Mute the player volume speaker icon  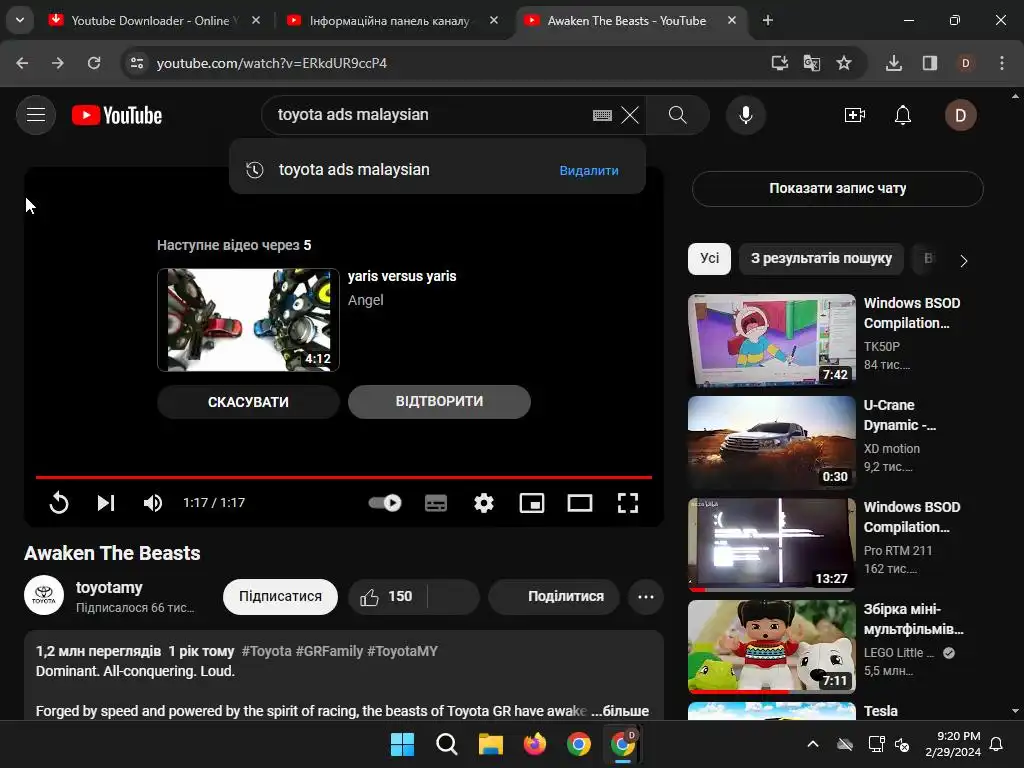153,503
